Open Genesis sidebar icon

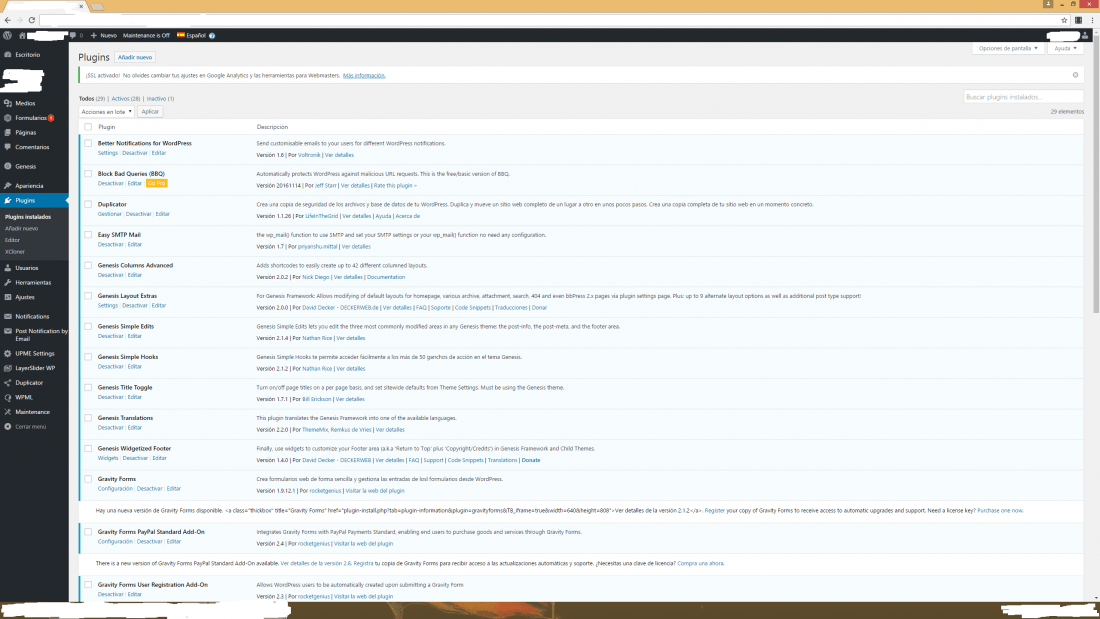(x=8, y=166)
